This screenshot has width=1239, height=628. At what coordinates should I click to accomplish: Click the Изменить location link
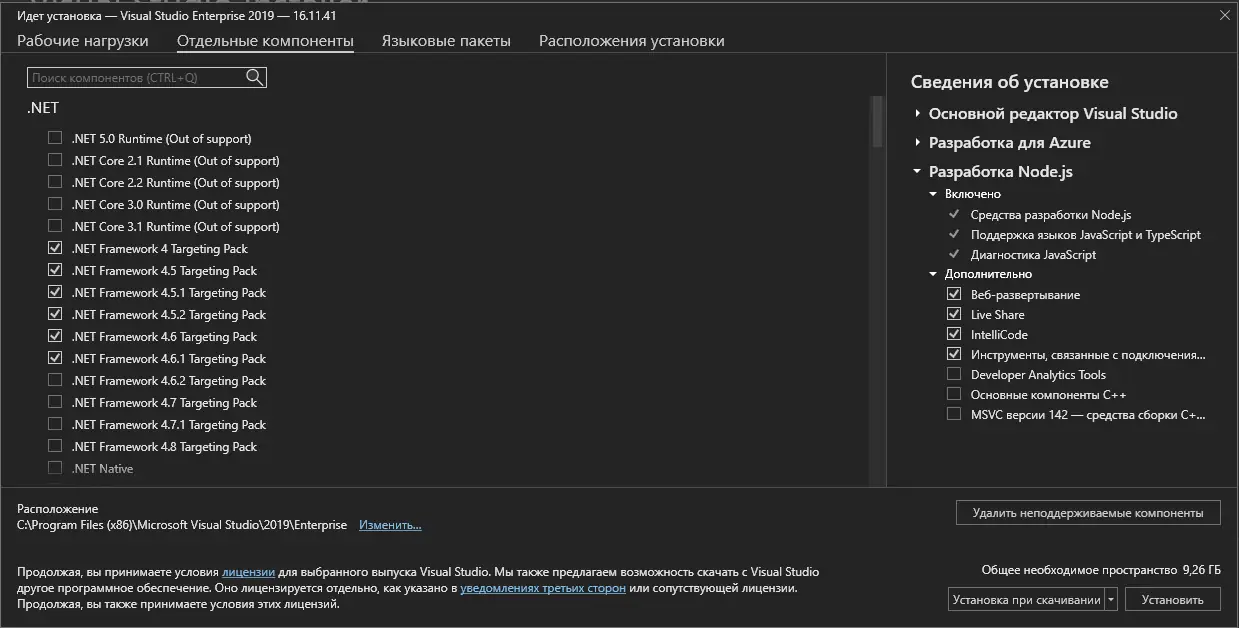click(390, 525)
